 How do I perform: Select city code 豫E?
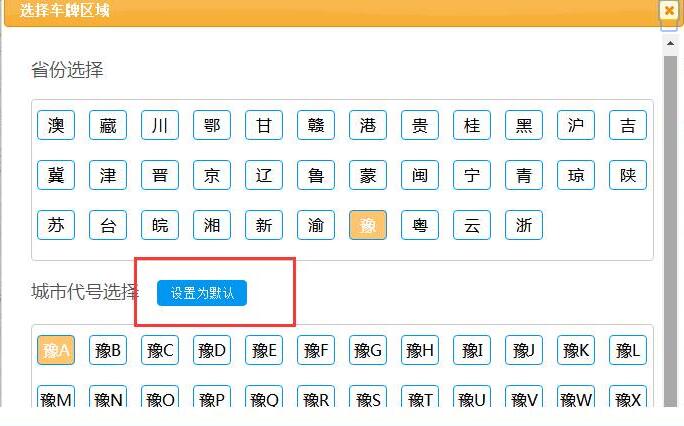[264, 350]
